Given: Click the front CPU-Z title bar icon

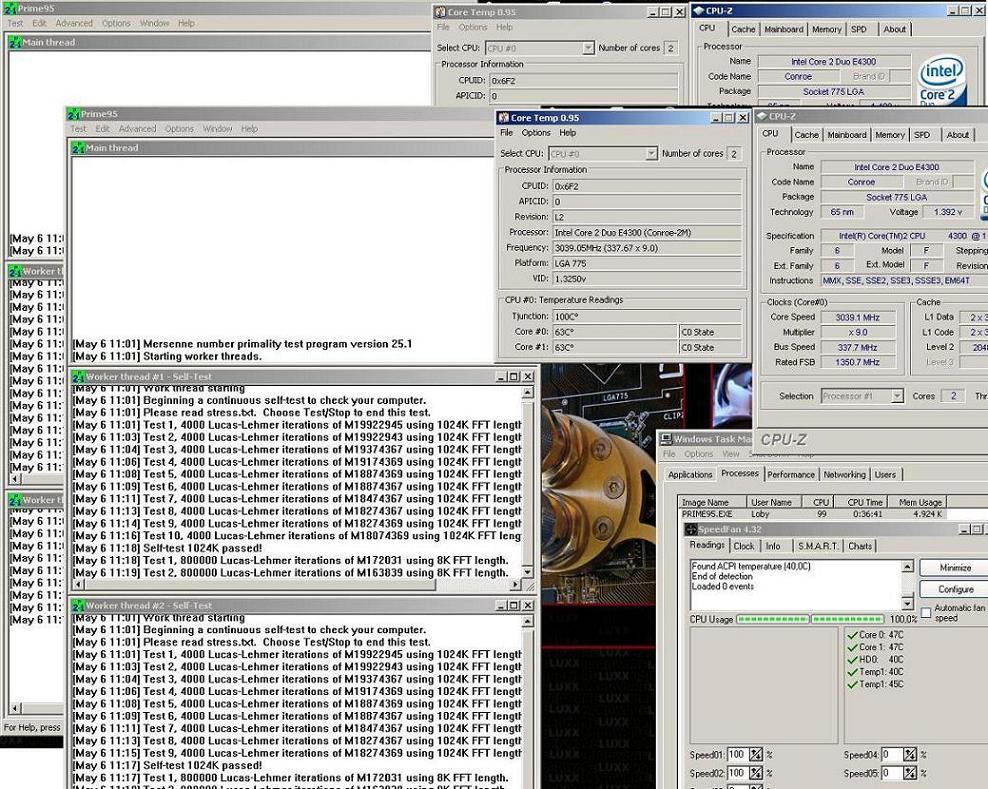Looking at the screenshot, I should 761,116.
